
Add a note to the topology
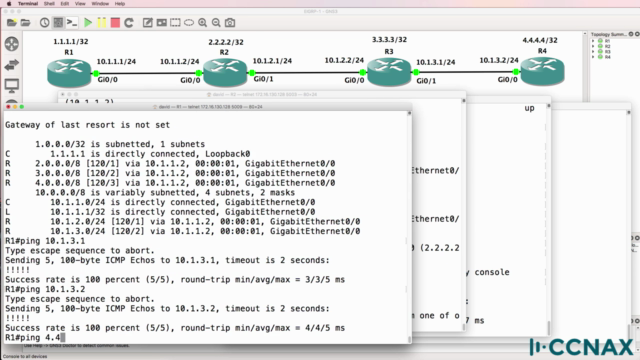(147, 22)
